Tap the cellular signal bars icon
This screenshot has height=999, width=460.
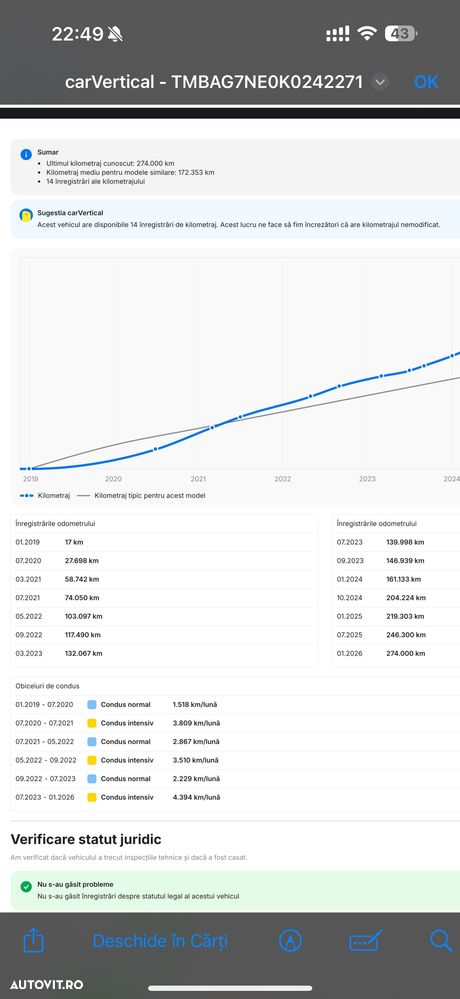[x=337, y=34]
